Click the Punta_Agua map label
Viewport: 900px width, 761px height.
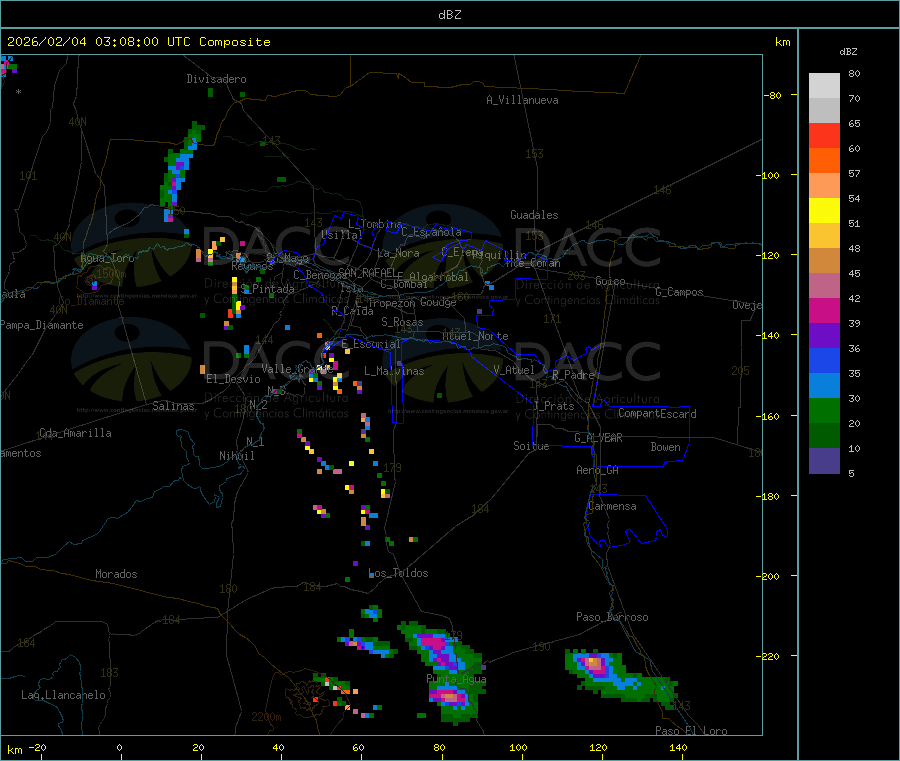click(x=456, y=679)
